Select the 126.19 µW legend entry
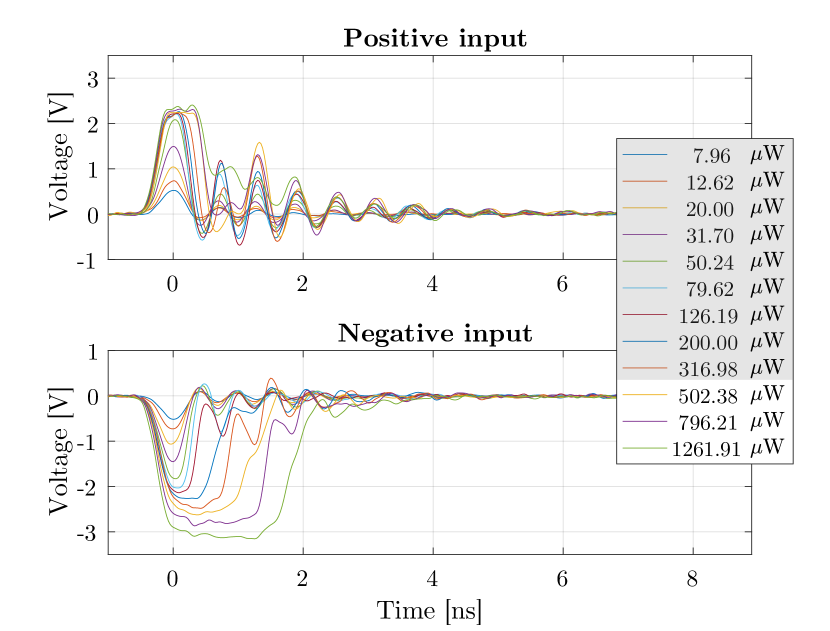Viewport: 830px width, 631px height. tap(704, 315)
